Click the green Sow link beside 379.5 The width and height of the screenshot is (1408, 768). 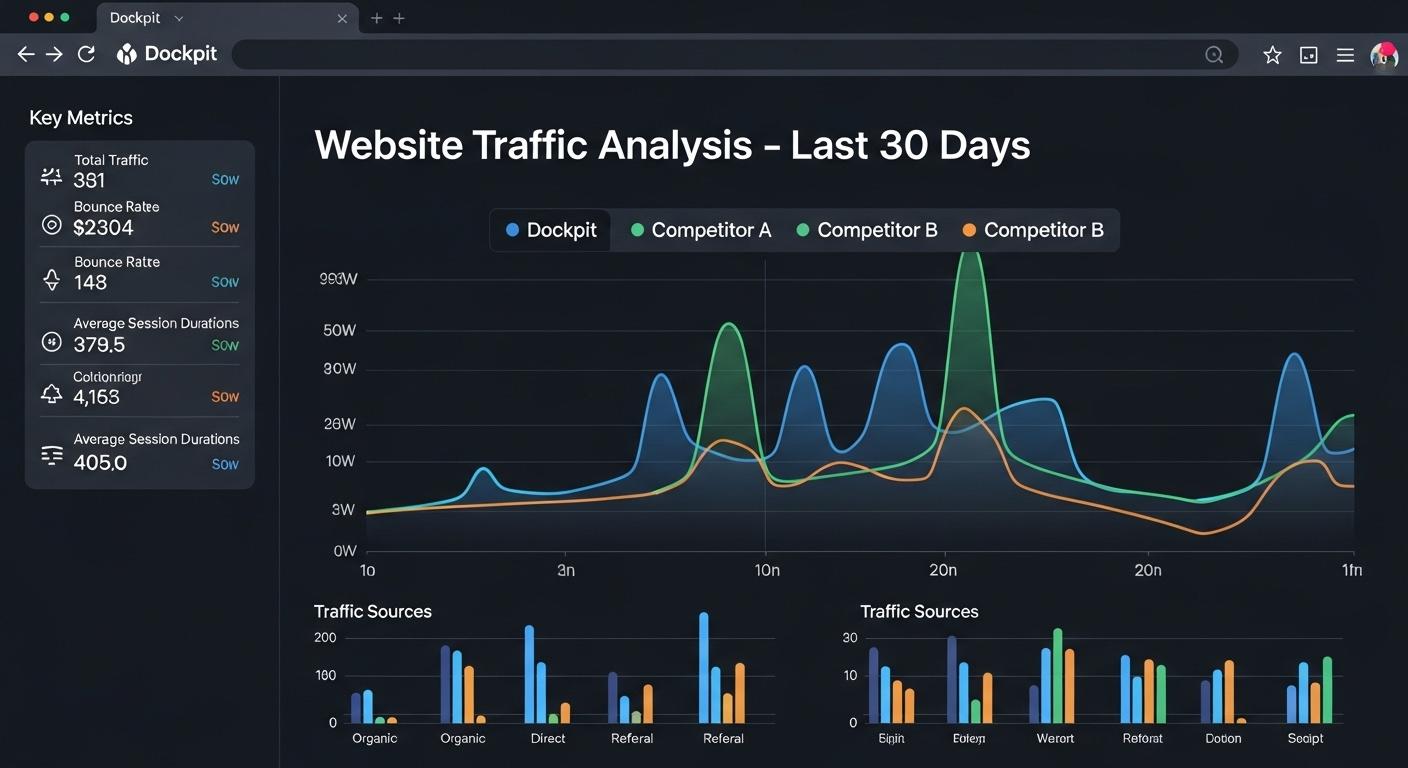click(x=225, y=345)
